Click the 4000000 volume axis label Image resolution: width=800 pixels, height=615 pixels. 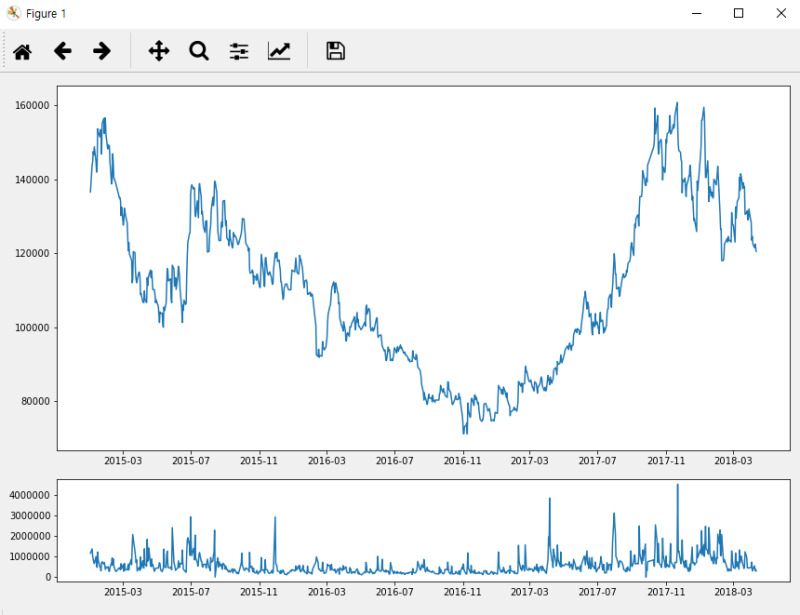[30, 495]
